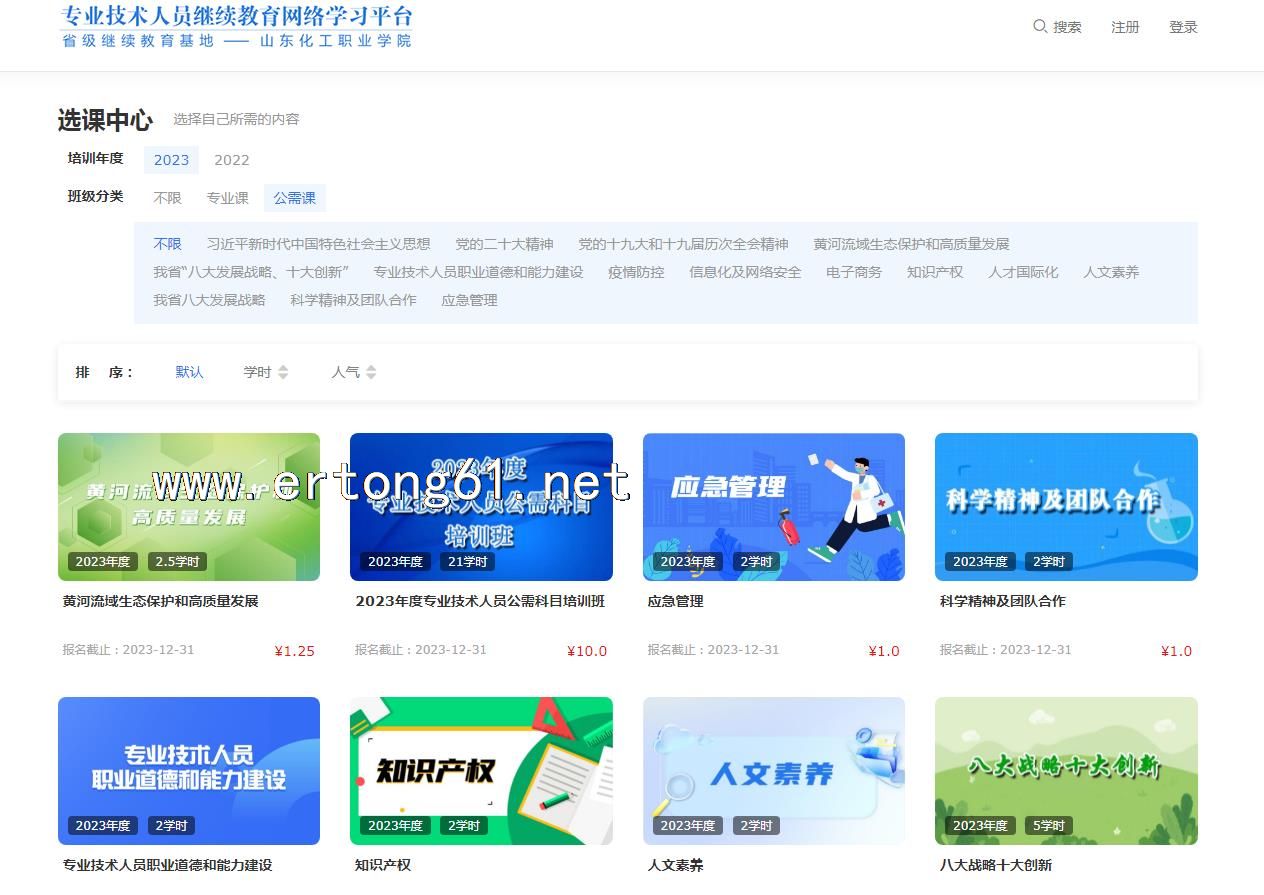Open the 八大战略十大创新 course thumbnail

point(1065,770)
